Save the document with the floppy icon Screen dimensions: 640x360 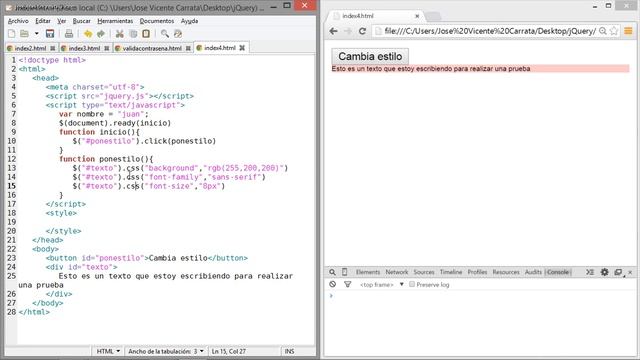(50, 34)
